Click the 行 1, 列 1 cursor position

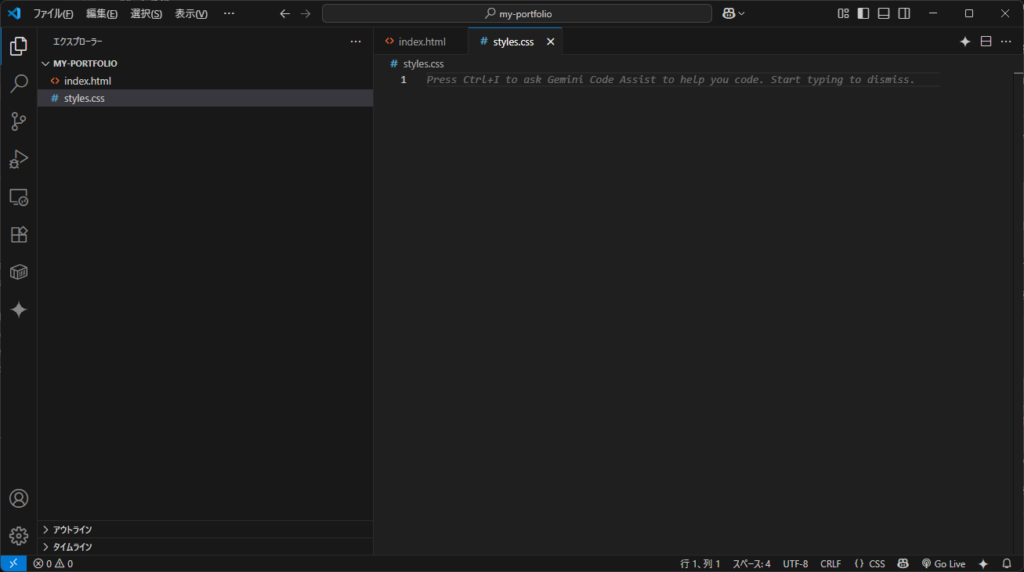(700, 564)
